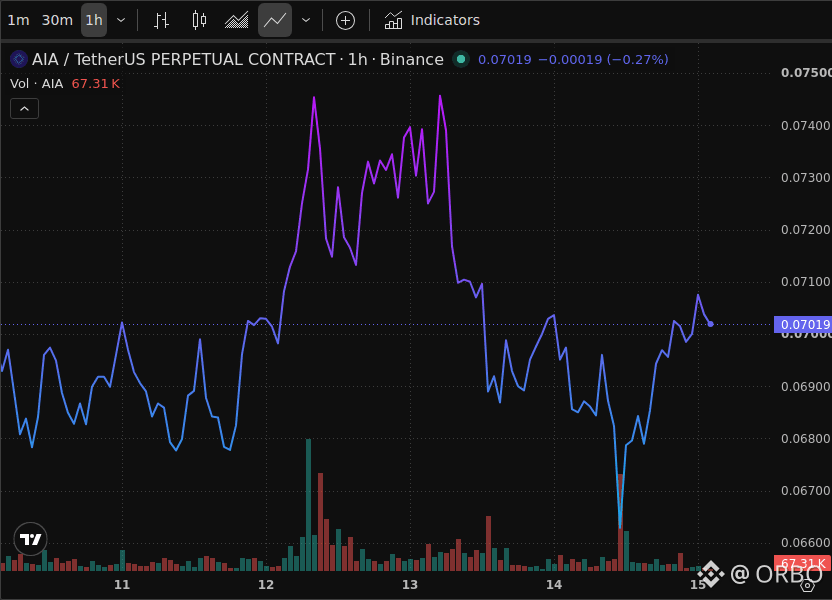
Task: Click the AIA coin logo icon
Action: [19, 59]
